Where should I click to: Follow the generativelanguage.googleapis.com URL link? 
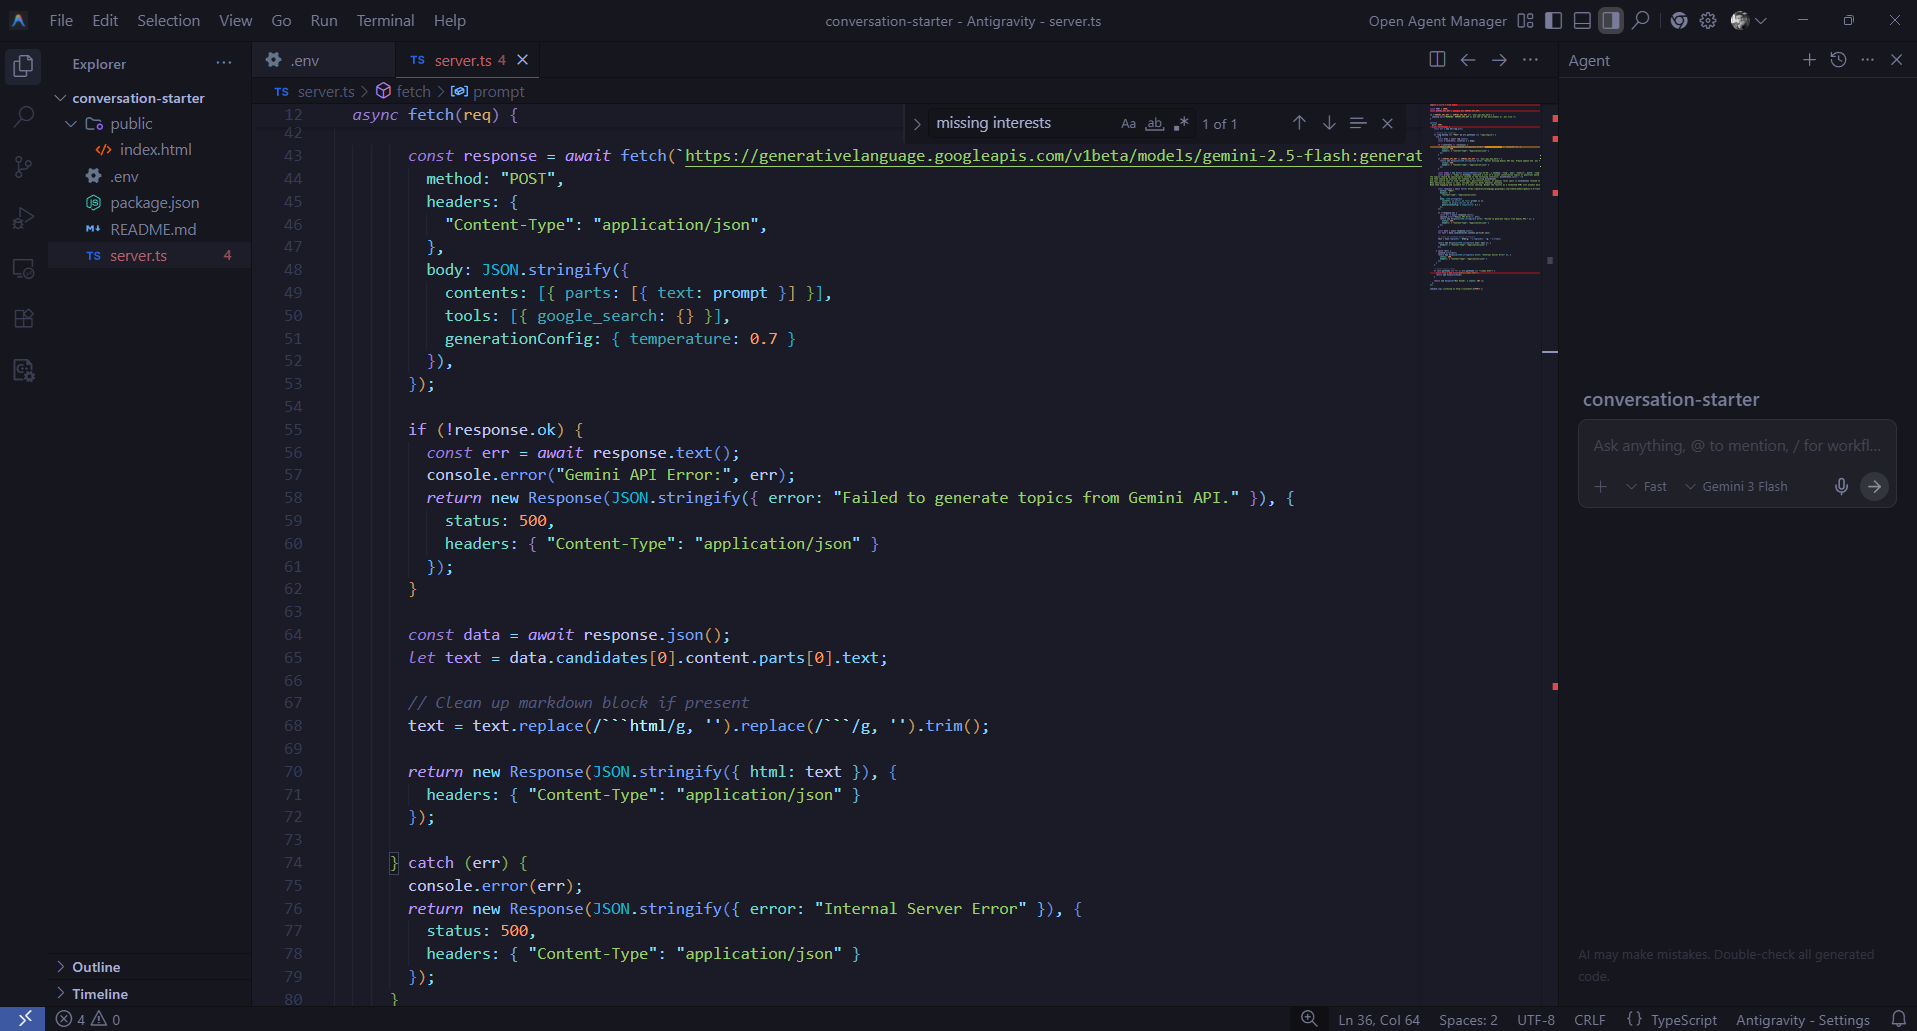[1050, 156]
